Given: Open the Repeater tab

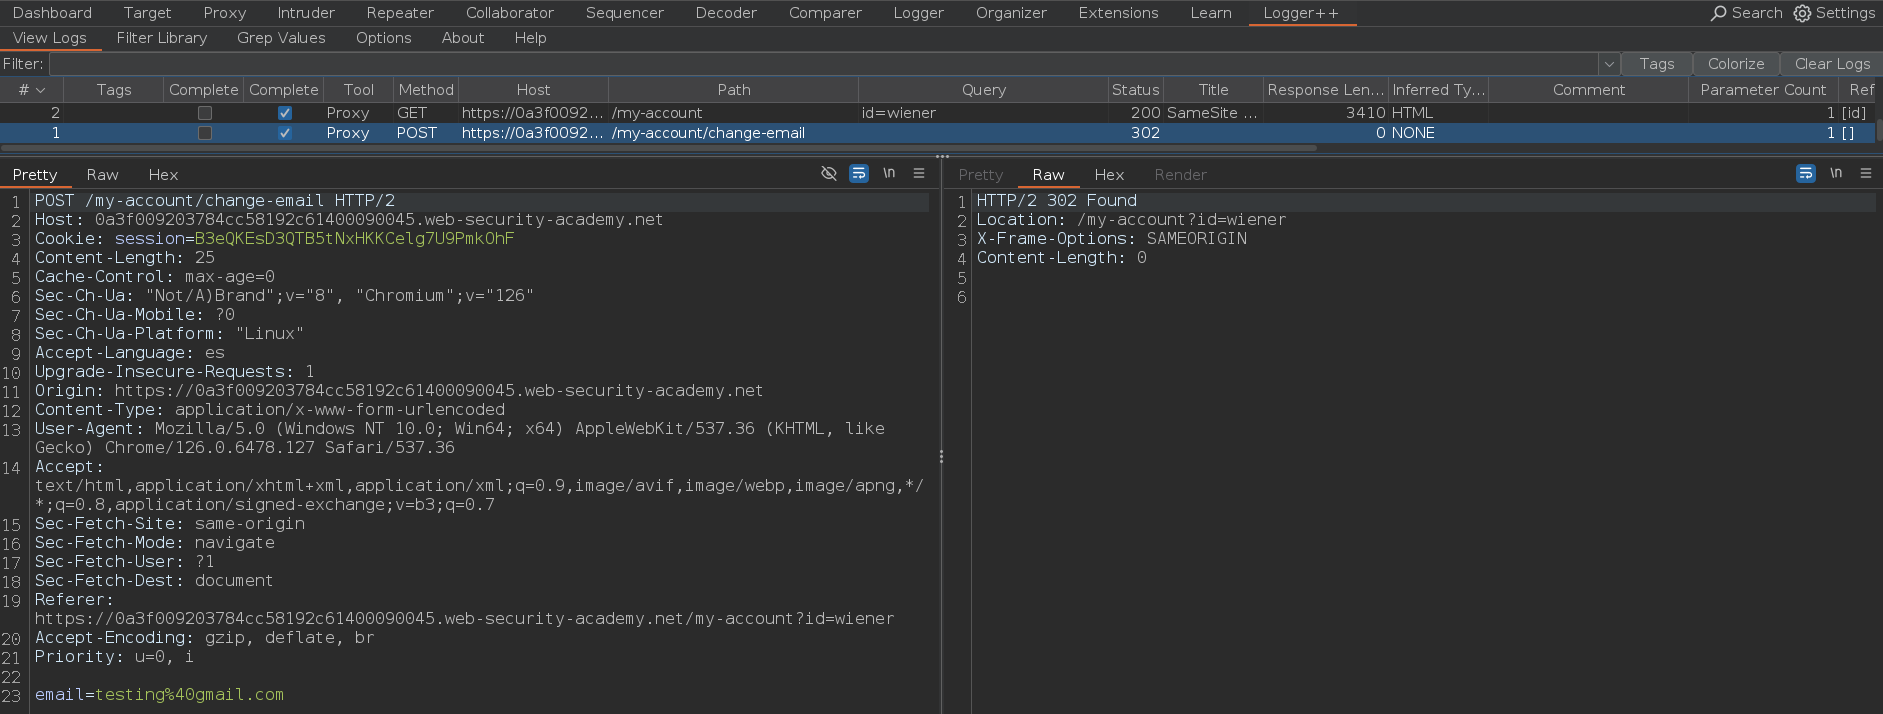Looking at the screenshot, I should coord(400,13).
